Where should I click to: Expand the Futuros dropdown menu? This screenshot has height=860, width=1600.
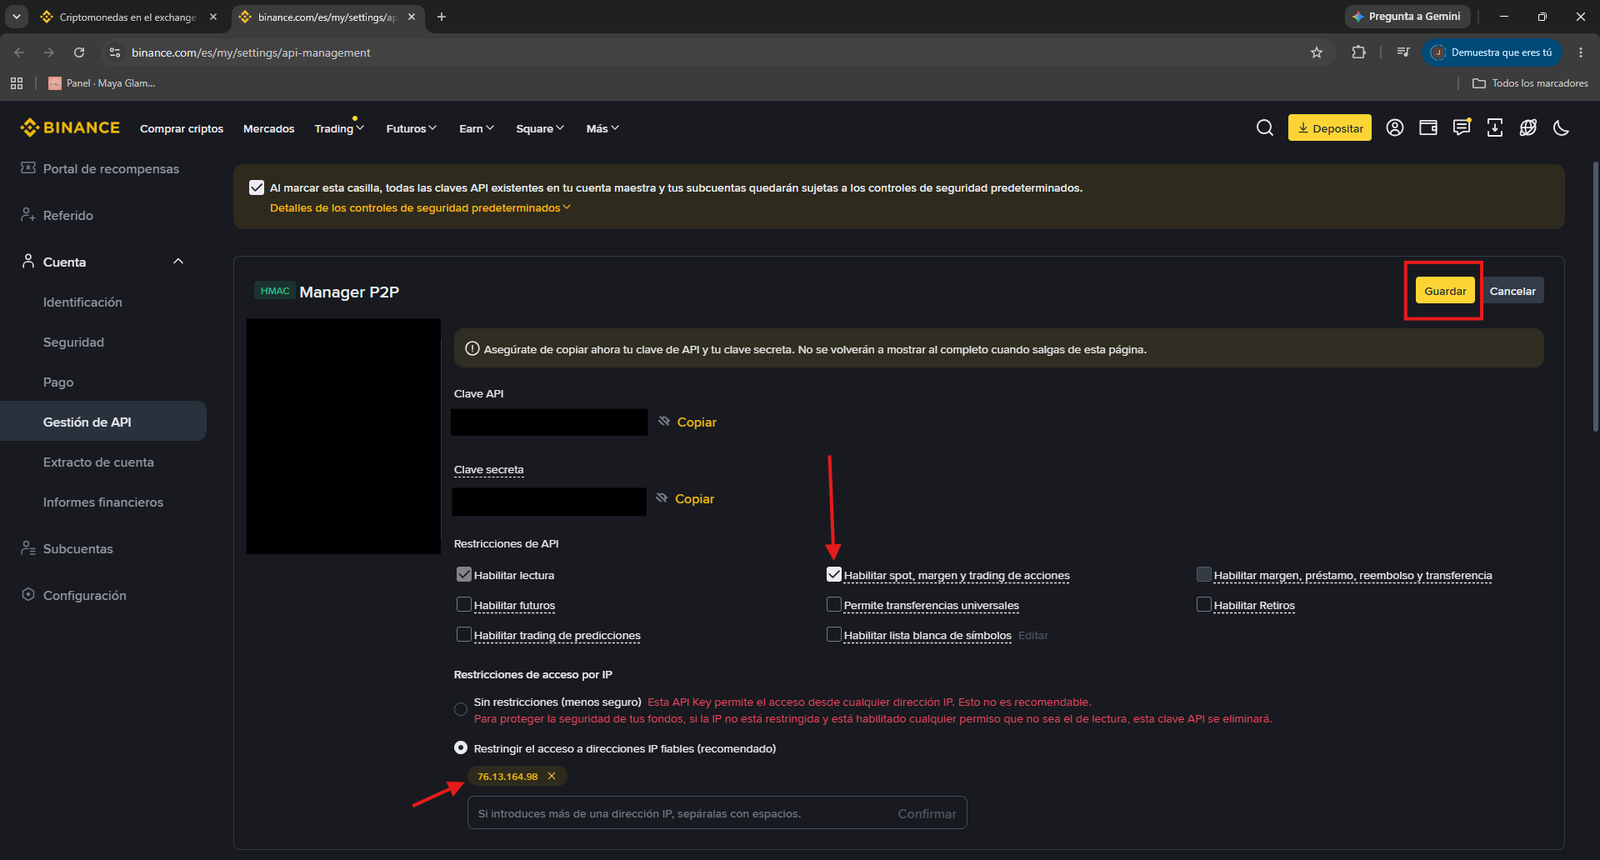click(411, 129)
